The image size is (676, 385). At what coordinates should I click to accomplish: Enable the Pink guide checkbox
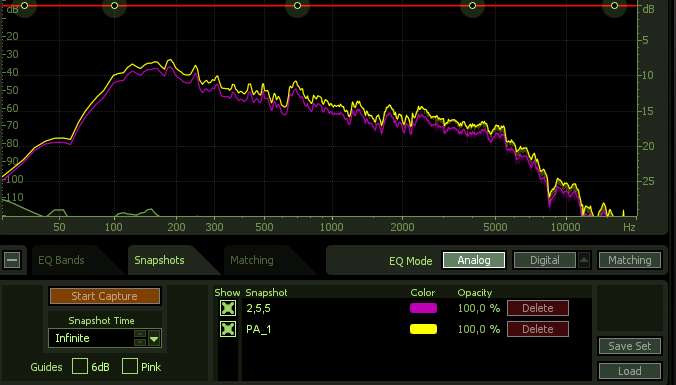130,366
